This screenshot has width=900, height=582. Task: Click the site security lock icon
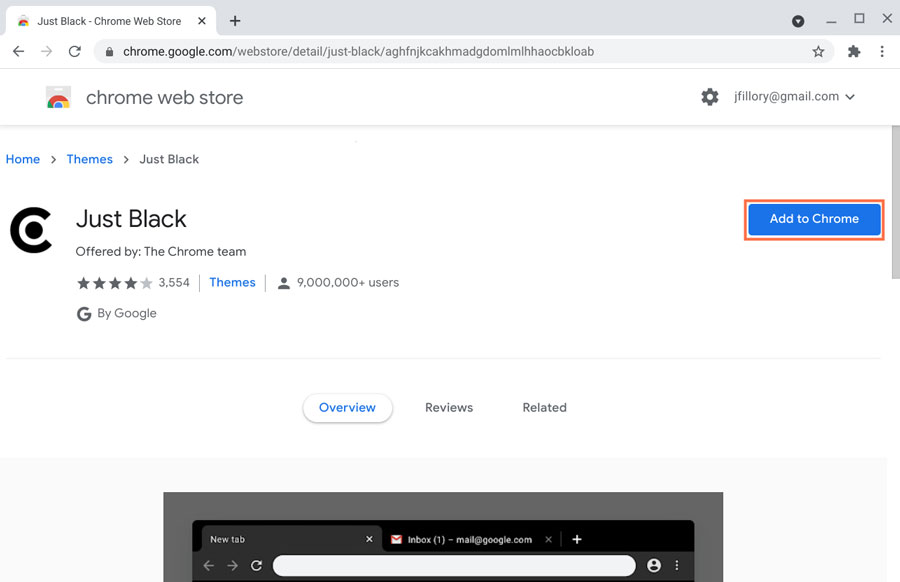108,49
